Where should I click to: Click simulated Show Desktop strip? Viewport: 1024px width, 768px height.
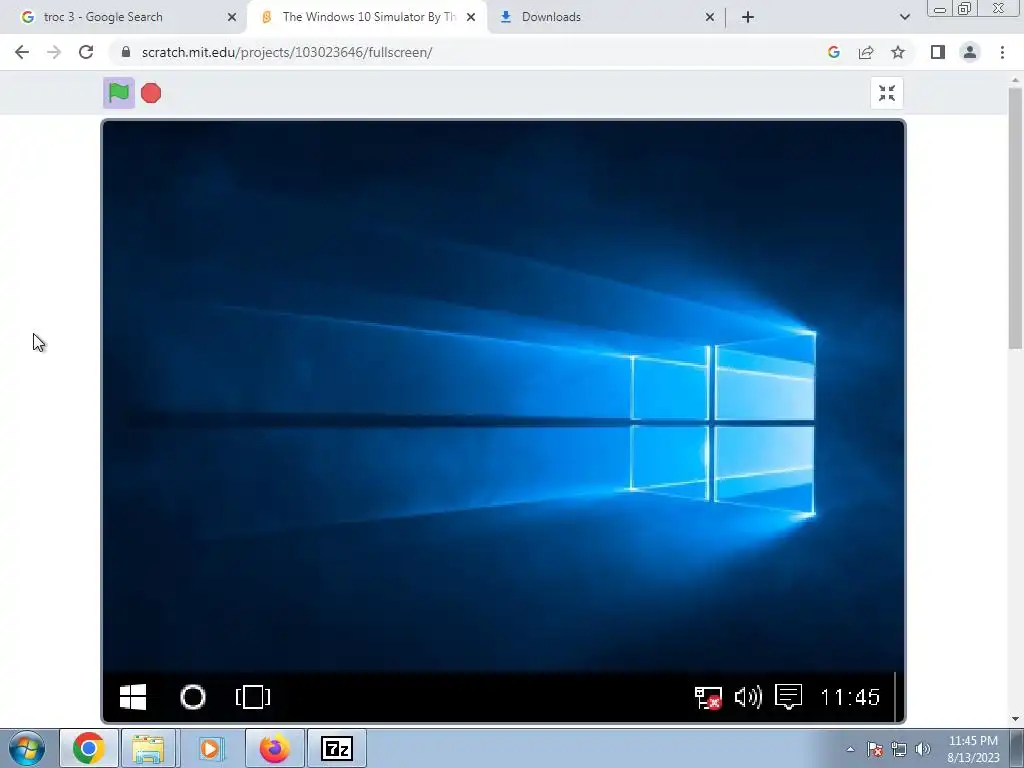click(899, 697)
